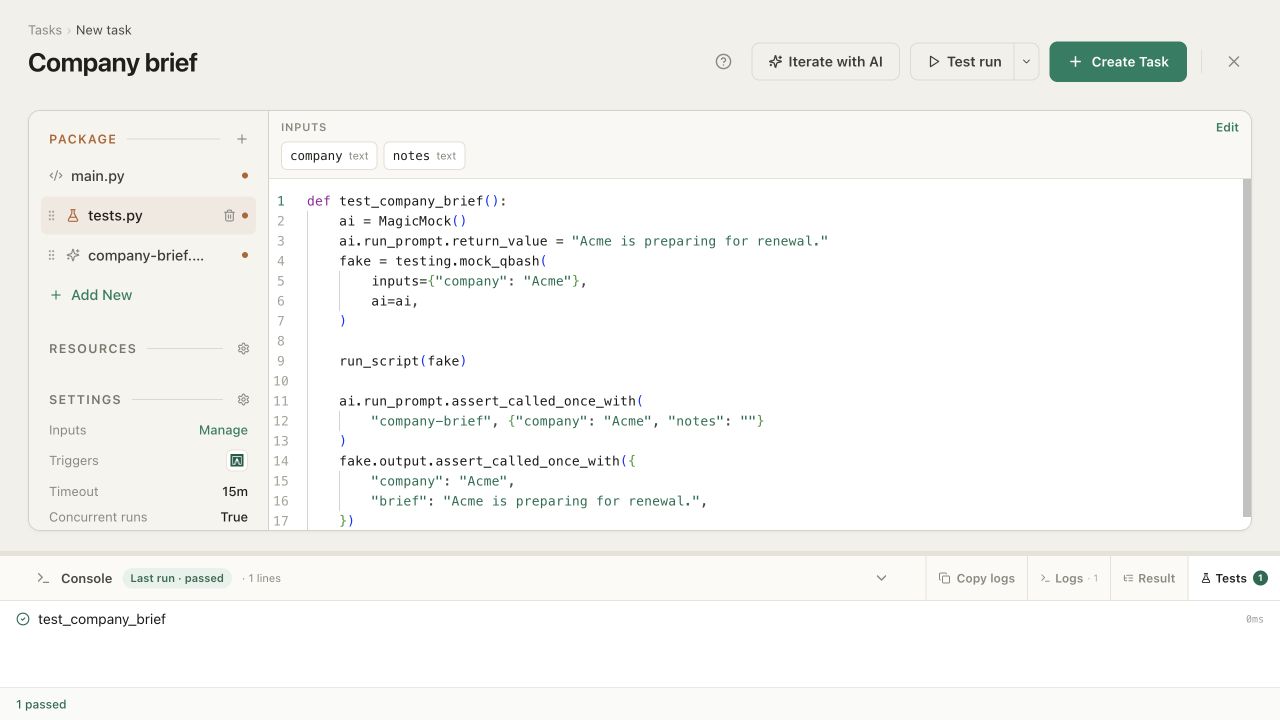Switch to the Logs tab
Image resolution: width=1280 pixels, height=720 pixels.
coord(1069,578)
